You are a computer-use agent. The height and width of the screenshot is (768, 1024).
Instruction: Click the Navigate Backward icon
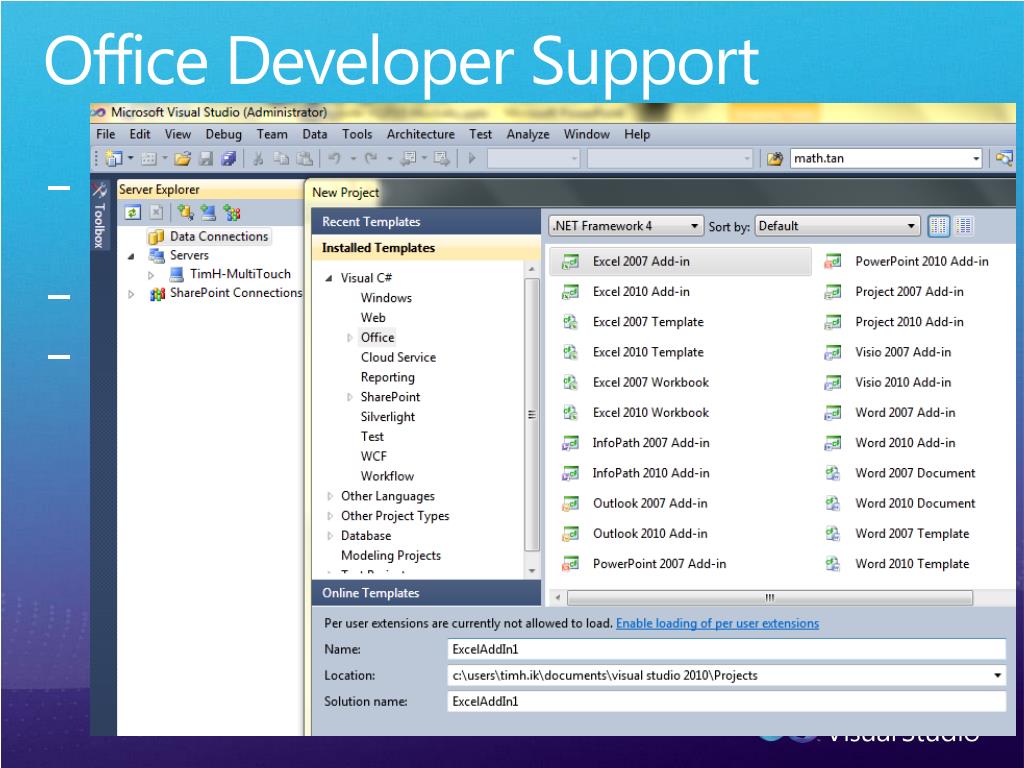tap(409, 158)
